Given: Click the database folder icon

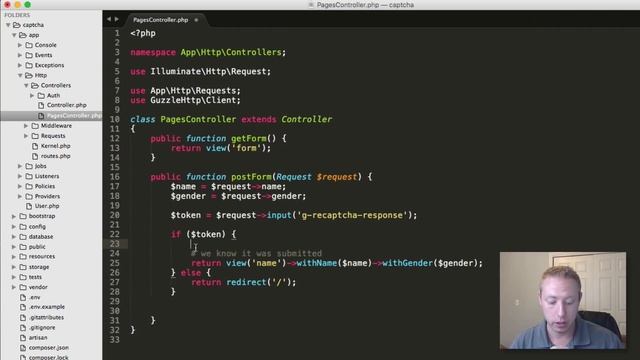Looking at the screenshot, I should tap(23, 237).
